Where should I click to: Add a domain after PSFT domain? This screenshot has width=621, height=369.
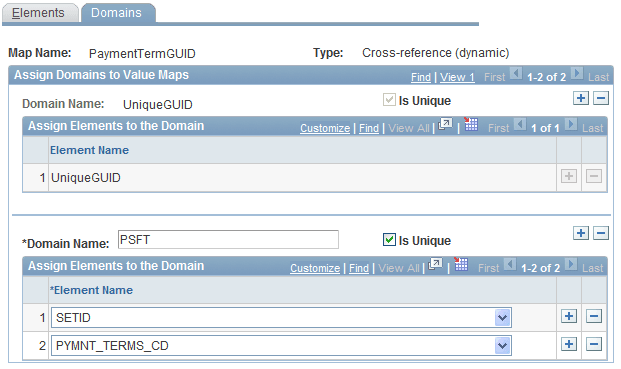pos(581,233)
